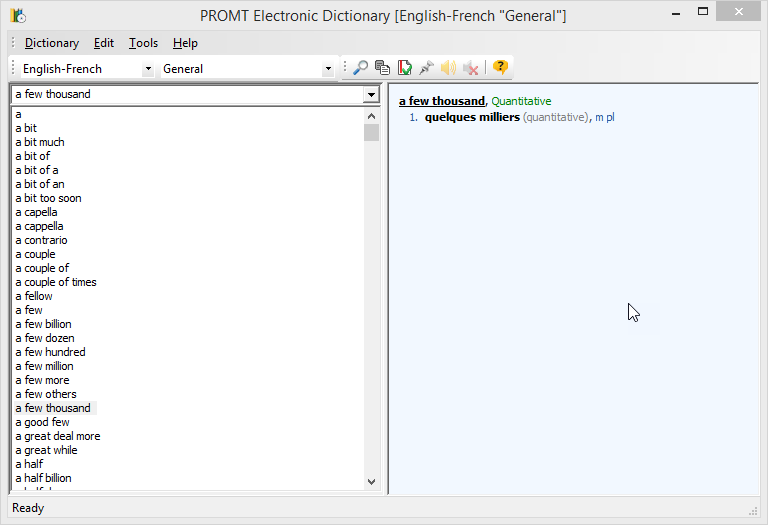Select 'a bit of an' entry

[40, 184]
